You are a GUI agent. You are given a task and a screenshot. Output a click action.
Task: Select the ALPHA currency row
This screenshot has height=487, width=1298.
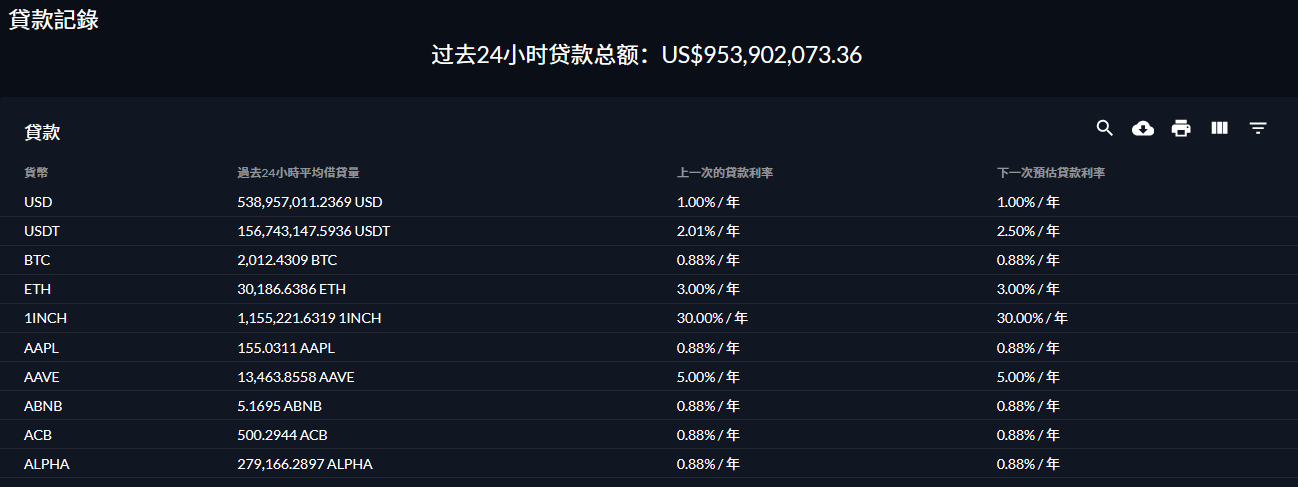tap(649, 464)
